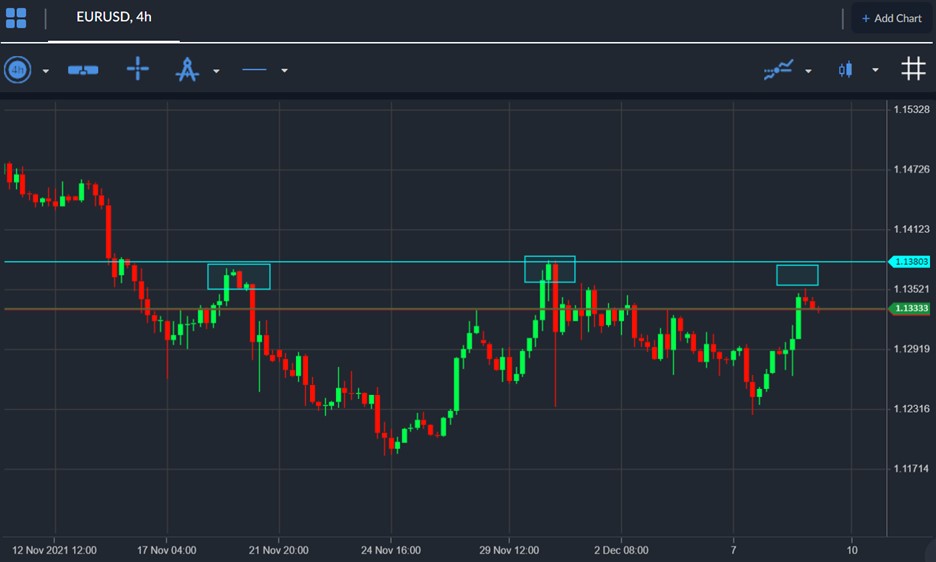Click the 24 Nov 16:00 time label
This screenshot has width=936, height=562.
pyautogui.click(x=391, y=550)
